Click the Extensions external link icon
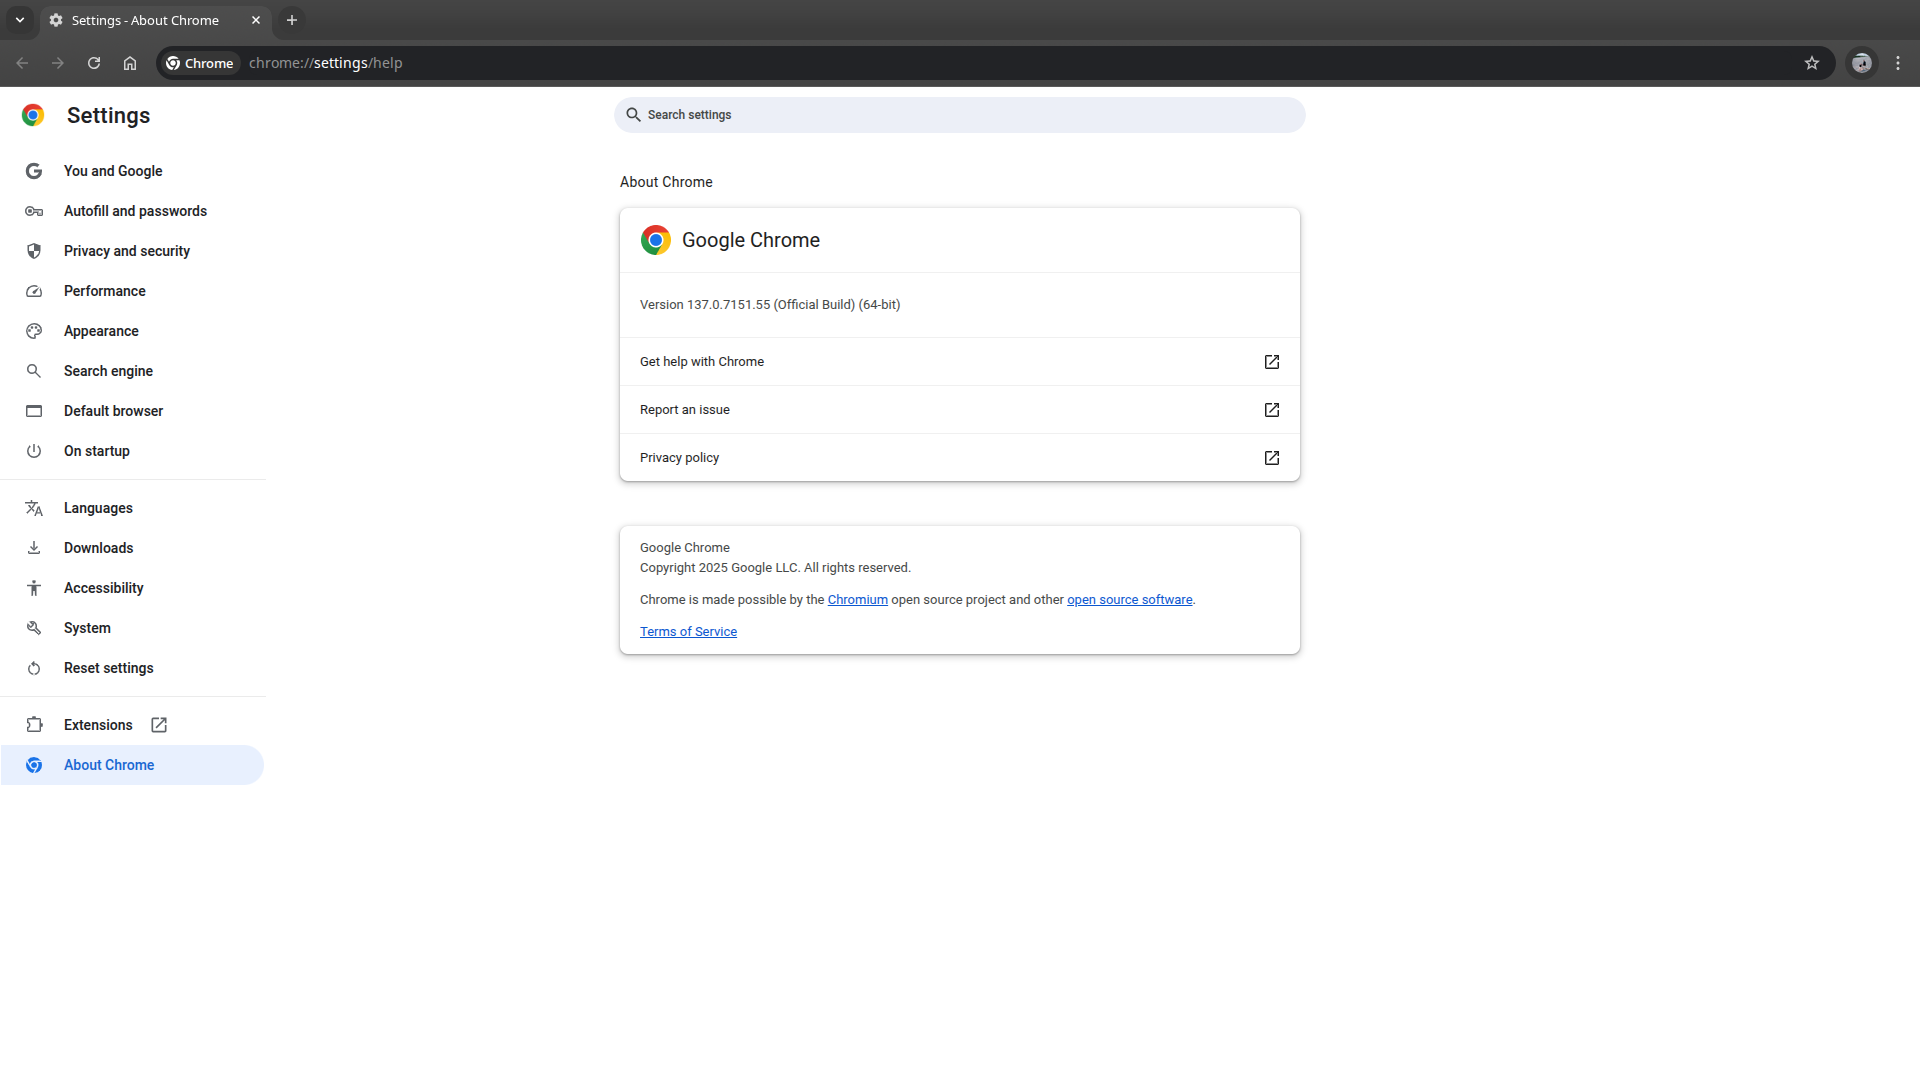 coord(159,725)
